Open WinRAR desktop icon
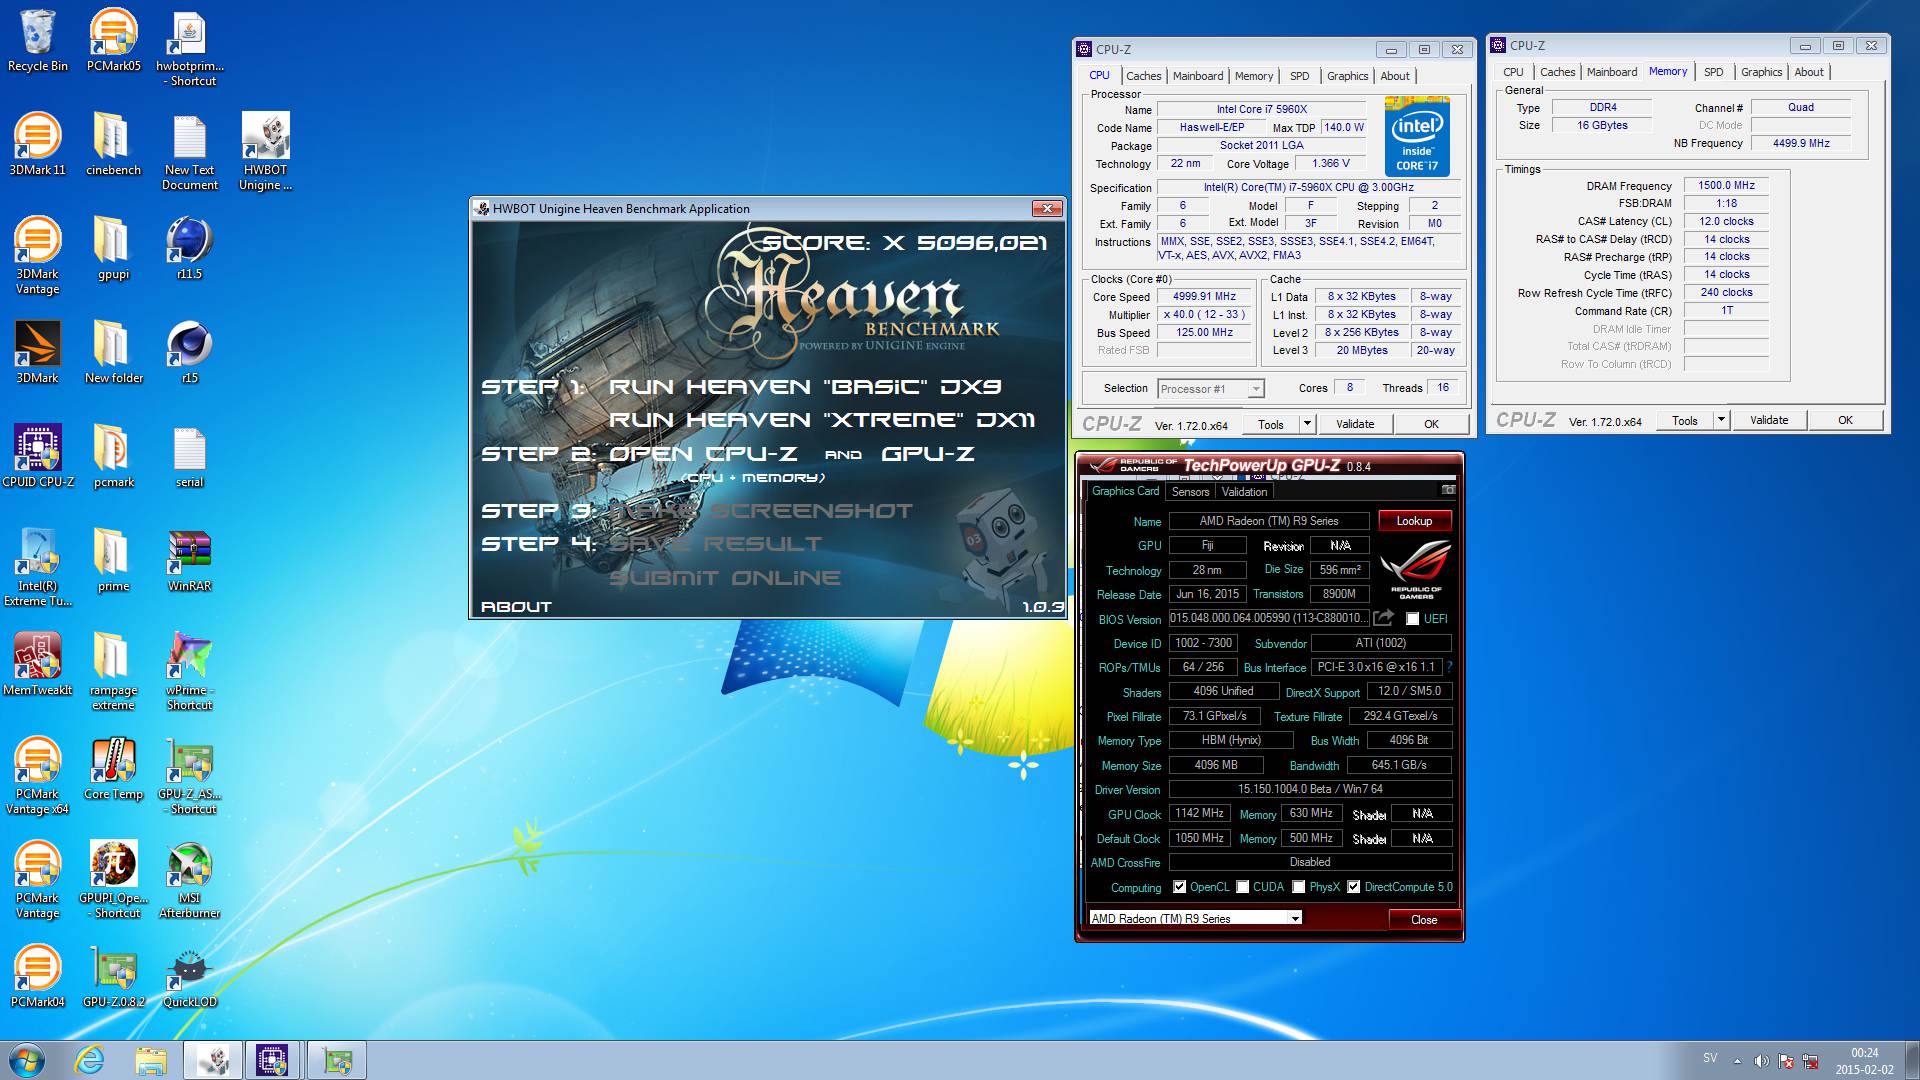Screen dimensions: 1920x1080 click(189, 560)
